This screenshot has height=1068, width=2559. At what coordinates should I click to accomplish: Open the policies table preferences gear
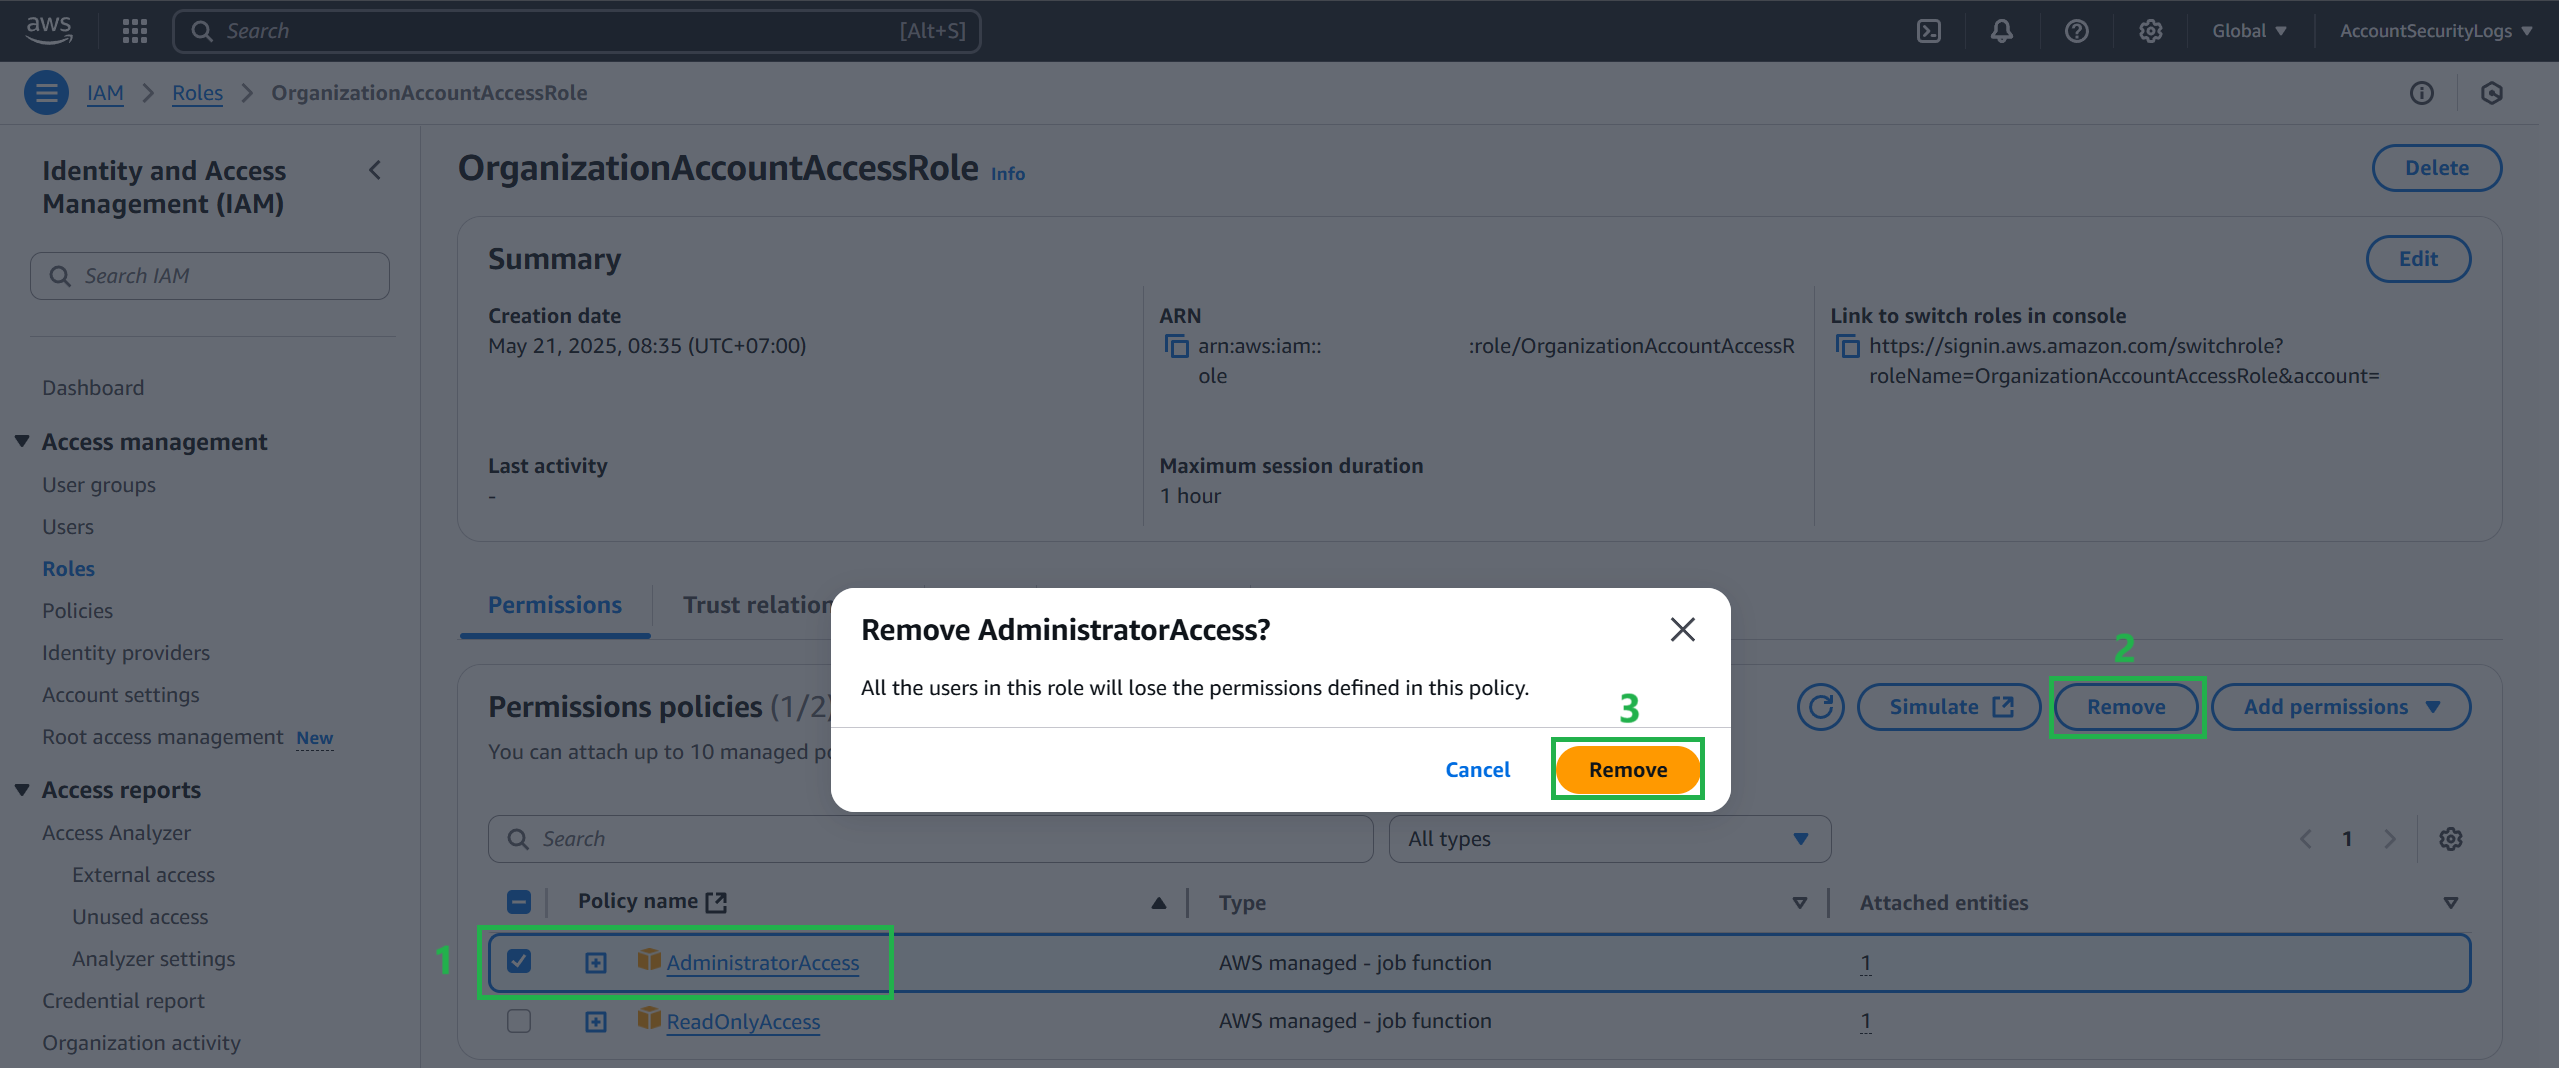click(2450, 839)
